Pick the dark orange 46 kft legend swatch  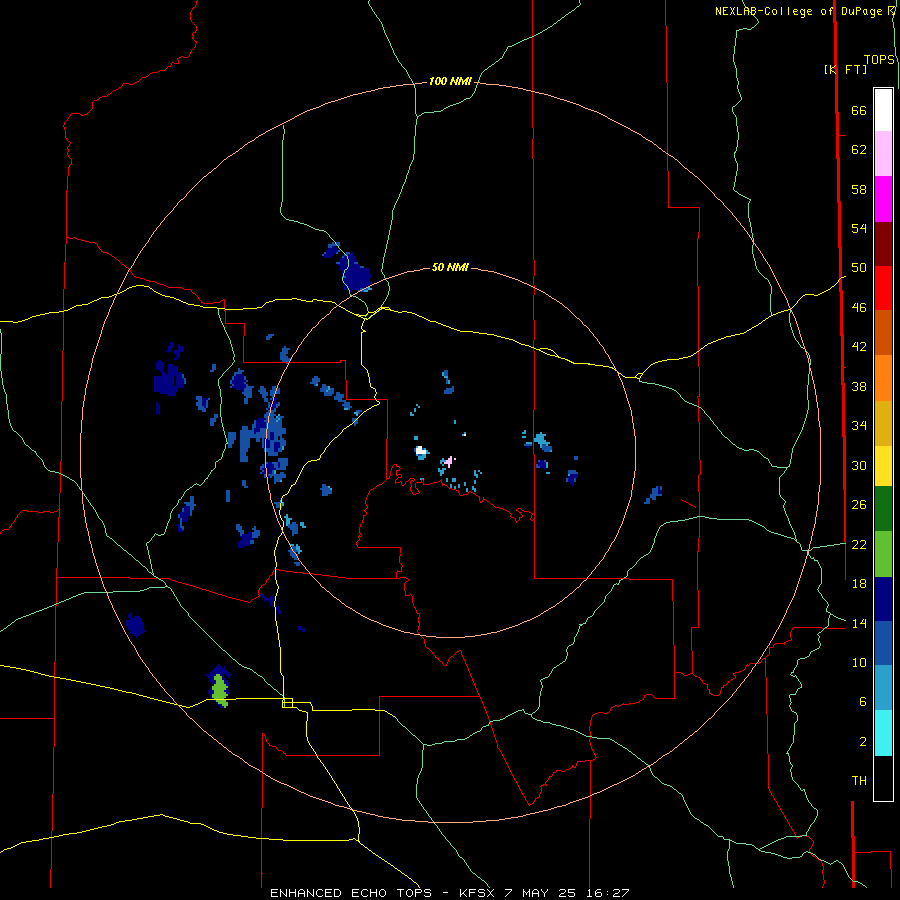(x=883, y=333)
